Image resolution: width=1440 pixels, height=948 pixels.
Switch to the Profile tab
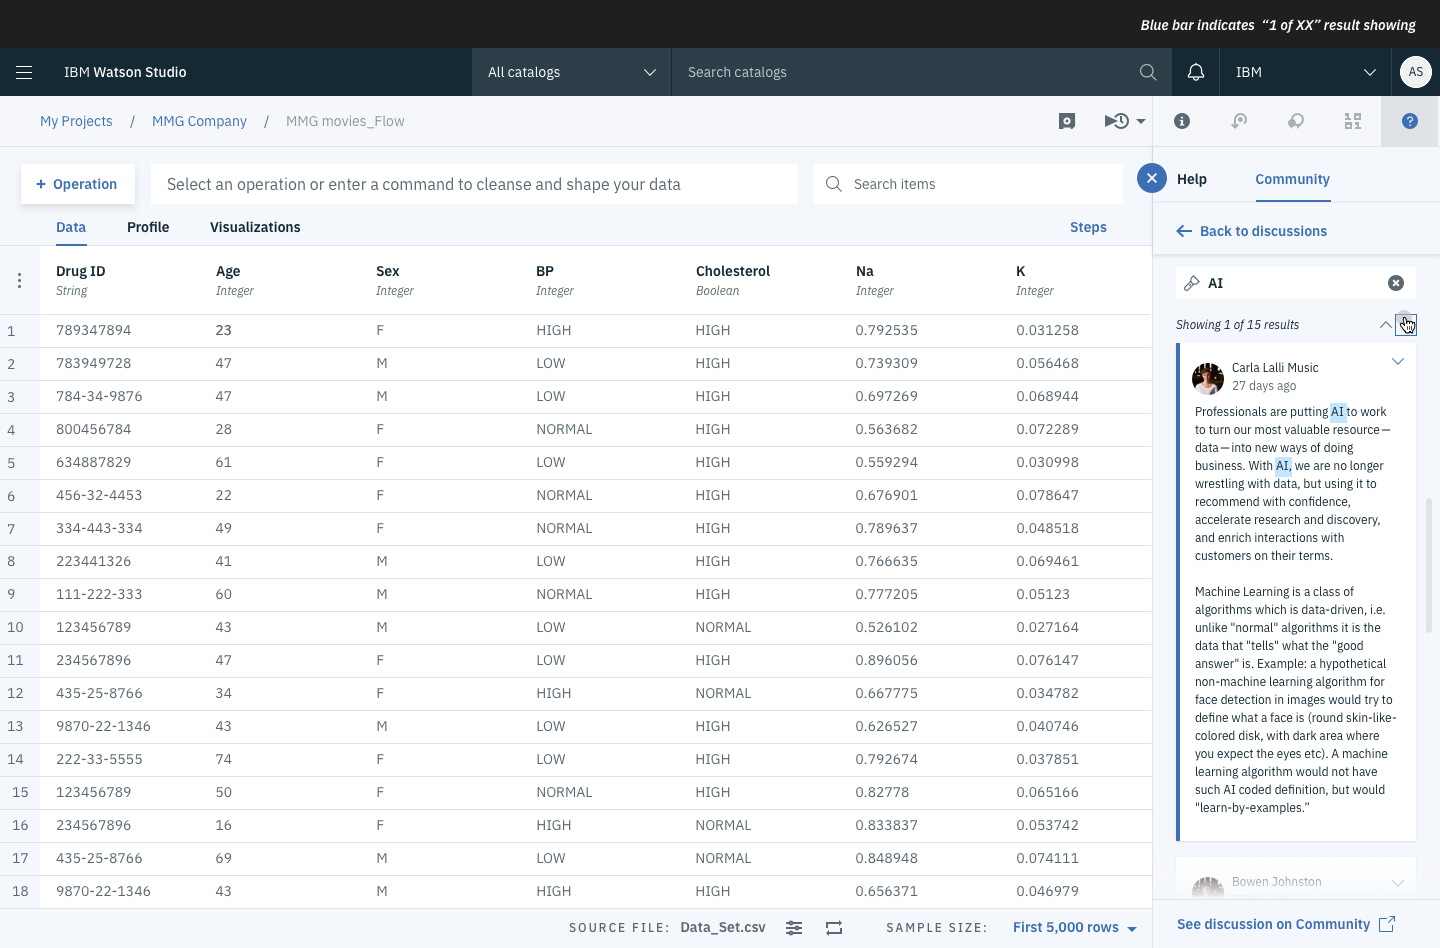tap(148, 227)
